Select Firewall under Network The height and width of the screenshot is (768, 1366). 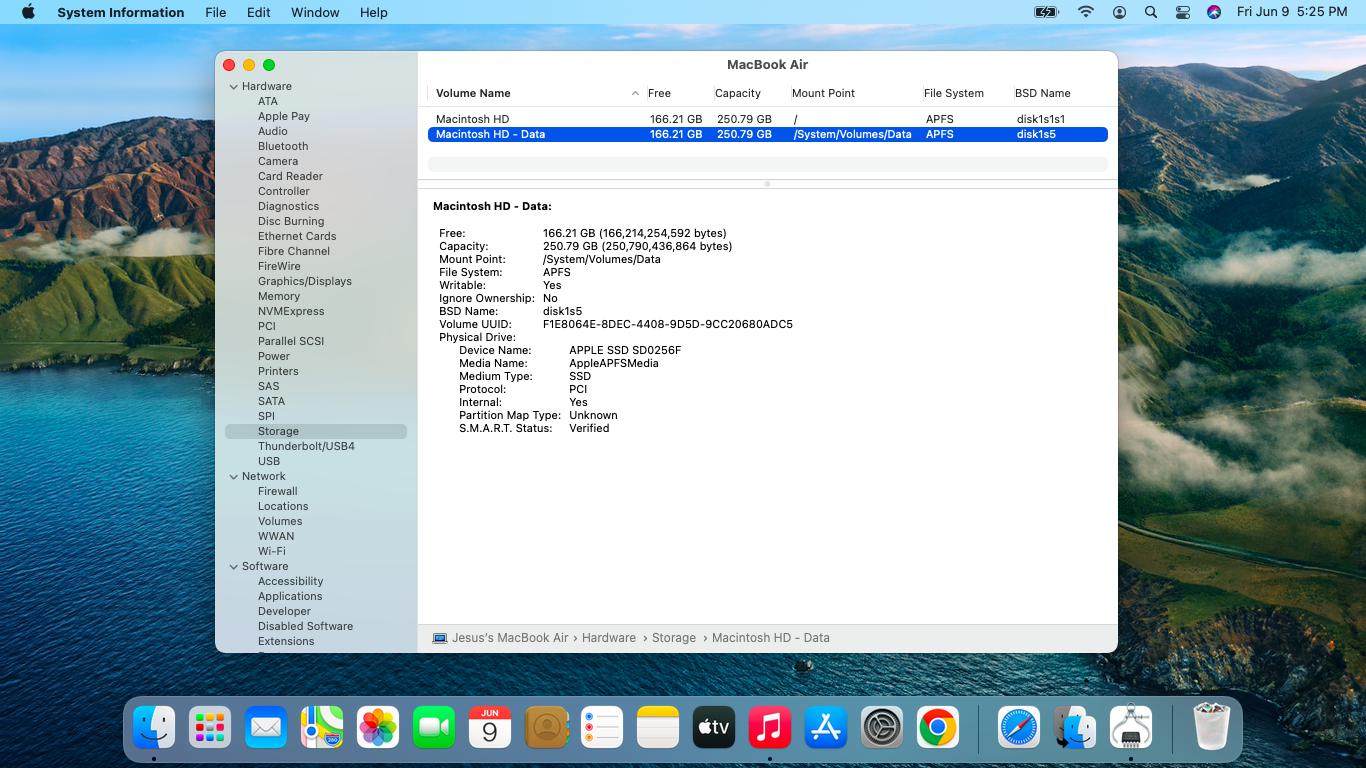(x=278, y=491)
